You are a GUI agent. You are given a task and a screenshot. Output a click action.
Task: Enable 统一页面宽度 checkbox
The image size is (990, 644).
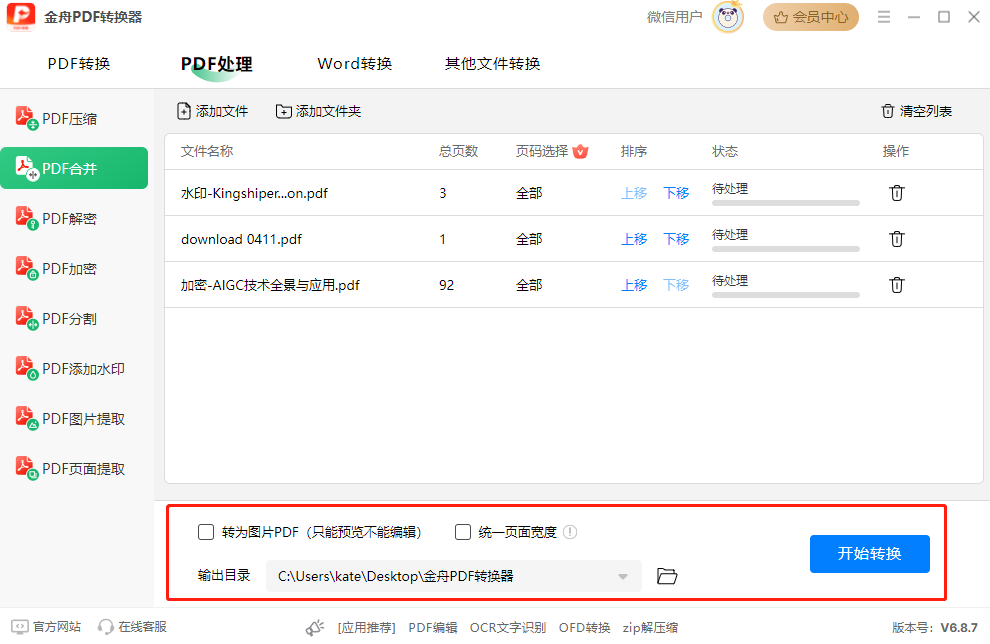point(463,532)
